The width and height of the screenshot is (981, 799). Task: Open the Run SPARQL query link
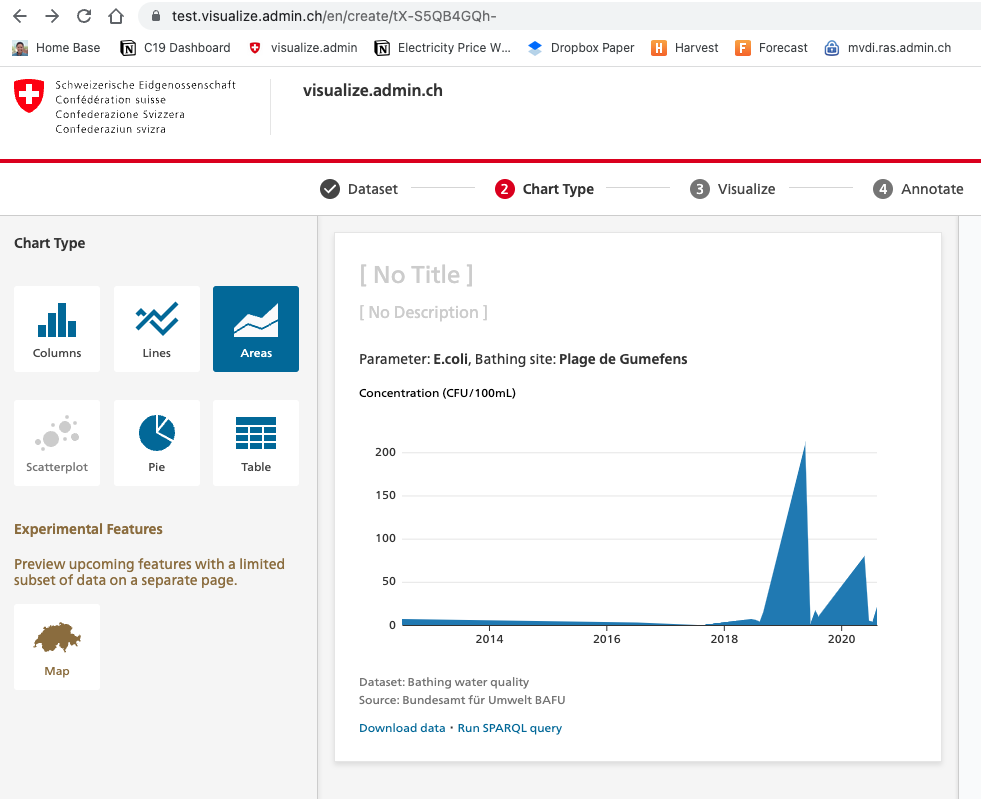(510, 727)
